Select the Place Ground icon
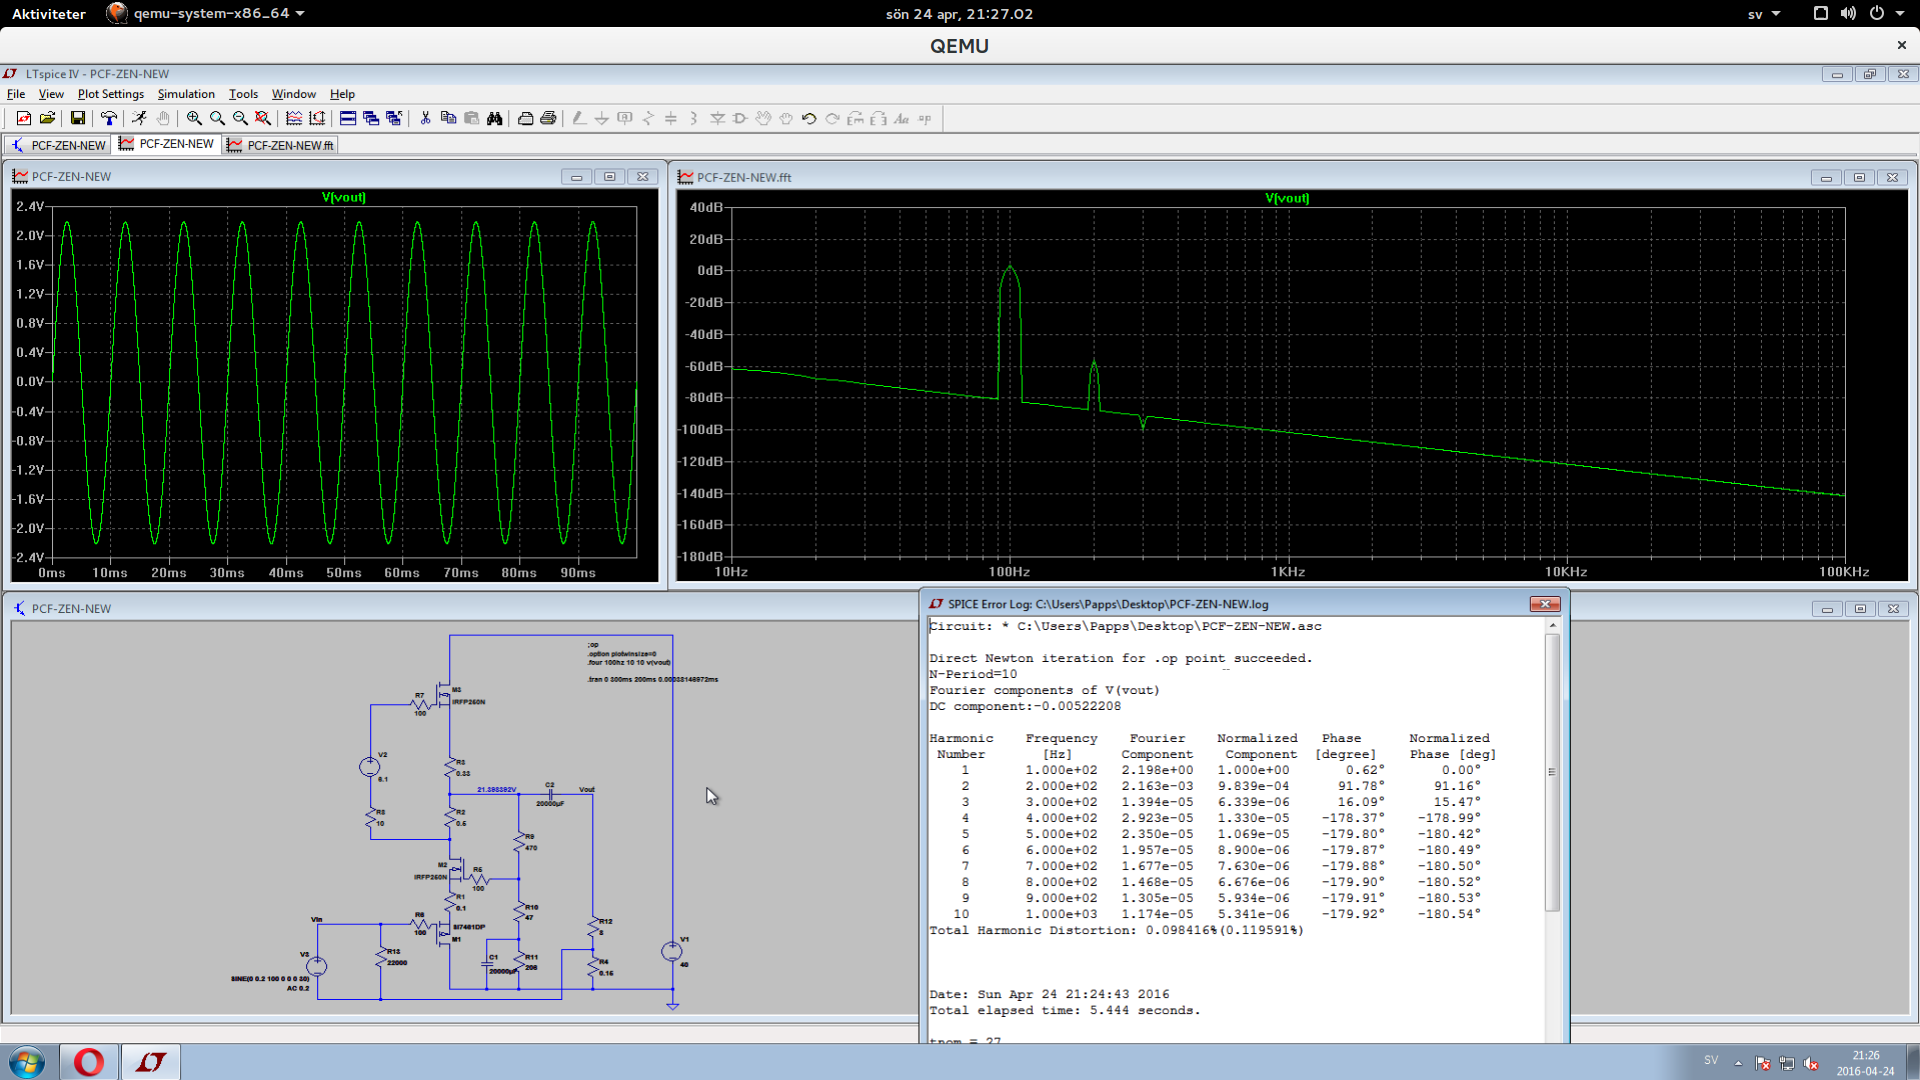This screenshot has height=1080, width=1920. click(x=602, y=118)
